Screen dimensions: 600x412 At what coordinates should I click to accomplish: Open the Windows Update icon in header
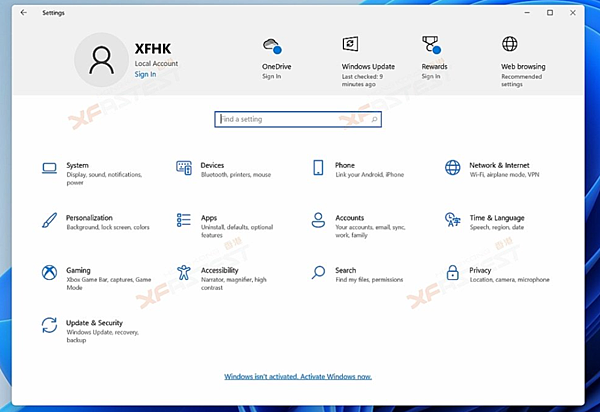[x=350, y=44]
